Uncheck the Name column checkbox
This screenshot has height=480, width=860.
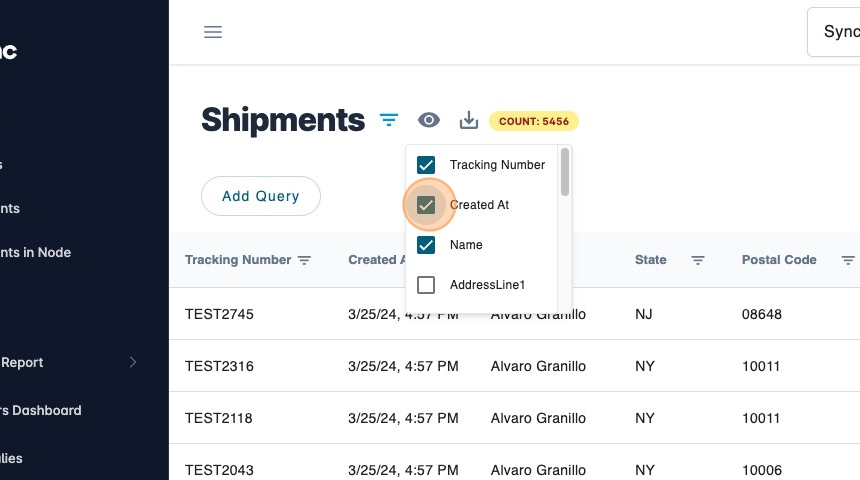point(426,245)
